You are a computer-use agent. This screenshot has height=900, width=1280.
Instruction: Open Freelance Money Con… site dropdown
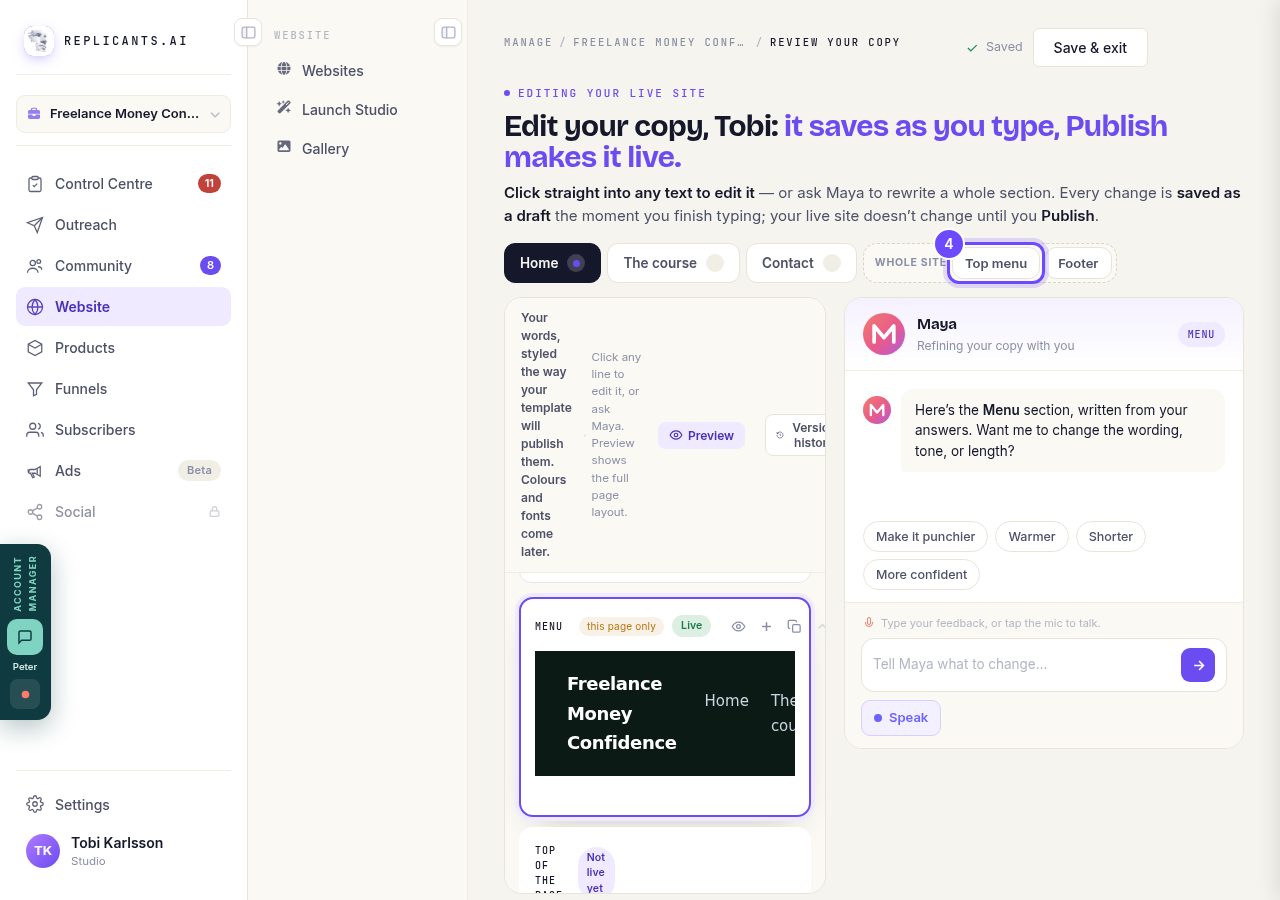[123, 114]
